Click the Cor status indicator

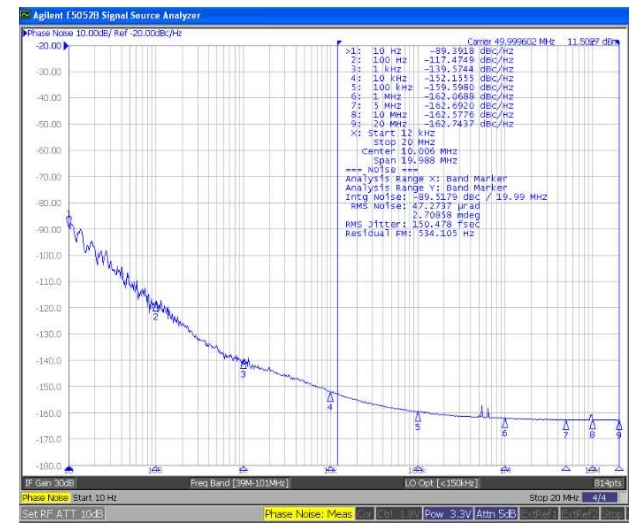pyautogui.click(x=365, y=514)
